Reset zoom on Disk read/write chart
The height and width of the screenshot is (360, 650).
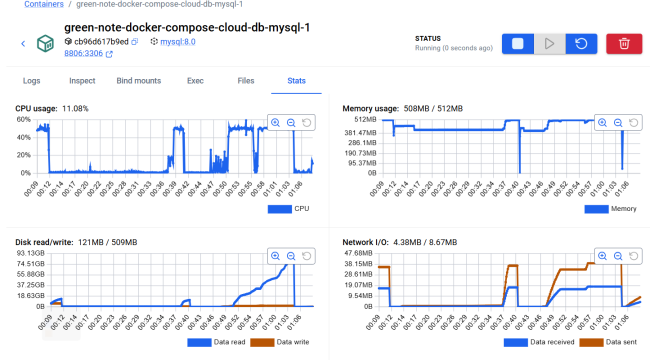coord(307,256)
